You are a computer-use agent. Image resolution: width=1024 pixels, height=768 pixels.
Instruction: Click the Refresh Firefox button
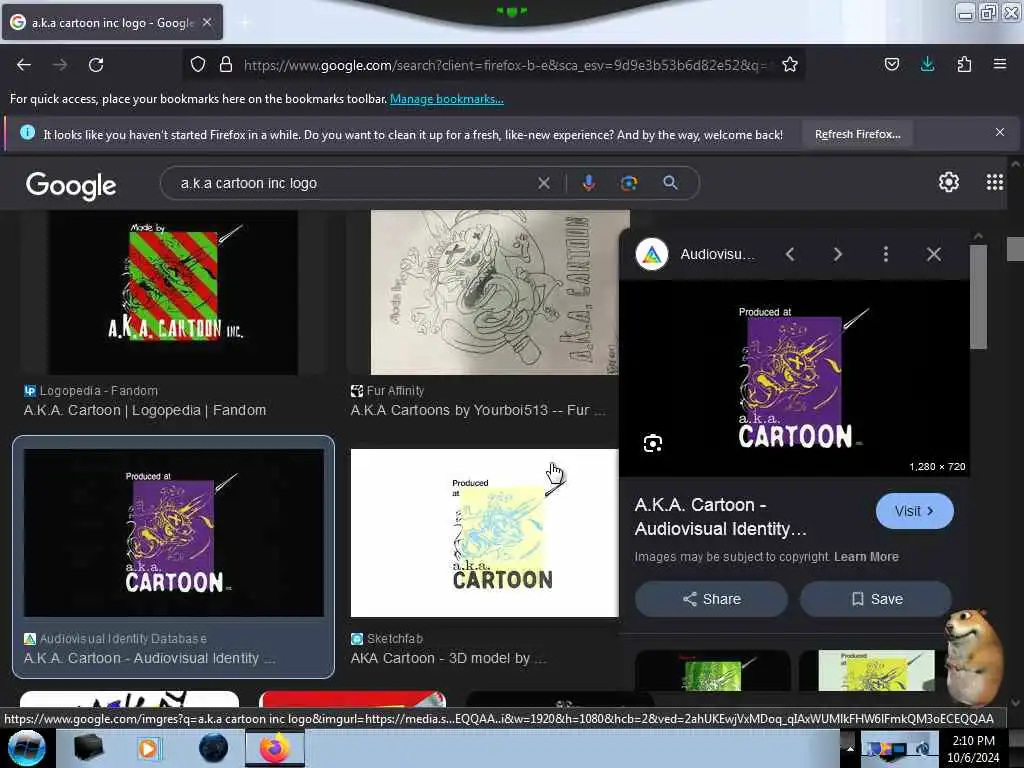click(x=857, y=135)
